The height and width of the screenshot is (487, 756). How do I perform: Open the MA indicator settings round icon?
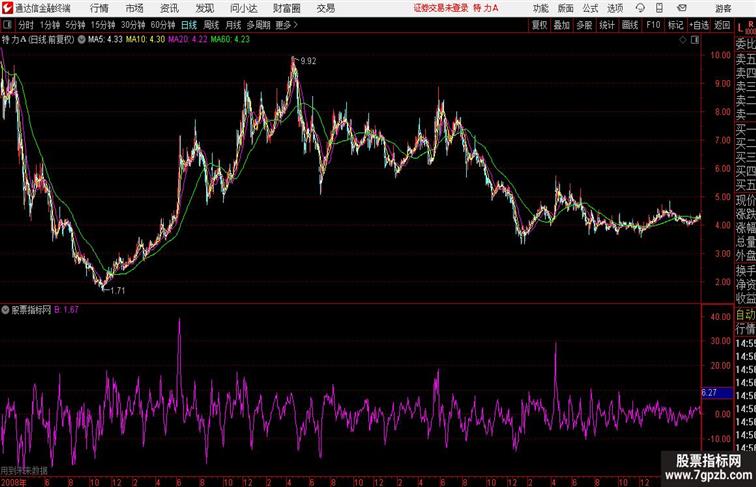coord(81,40)
